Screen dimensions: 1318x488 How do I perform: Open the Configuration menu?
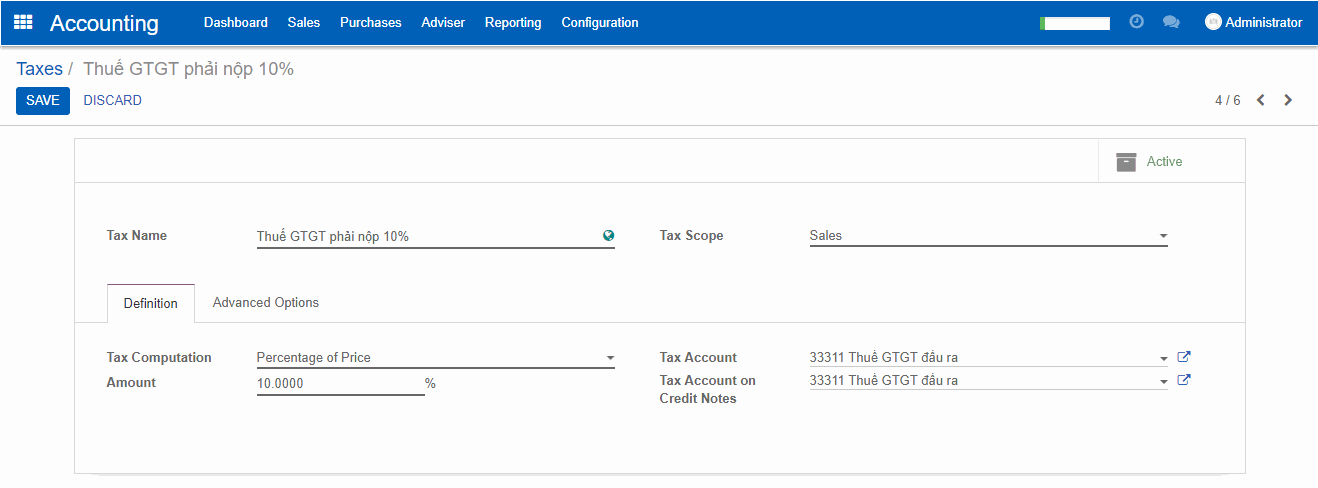pos(600,22)
